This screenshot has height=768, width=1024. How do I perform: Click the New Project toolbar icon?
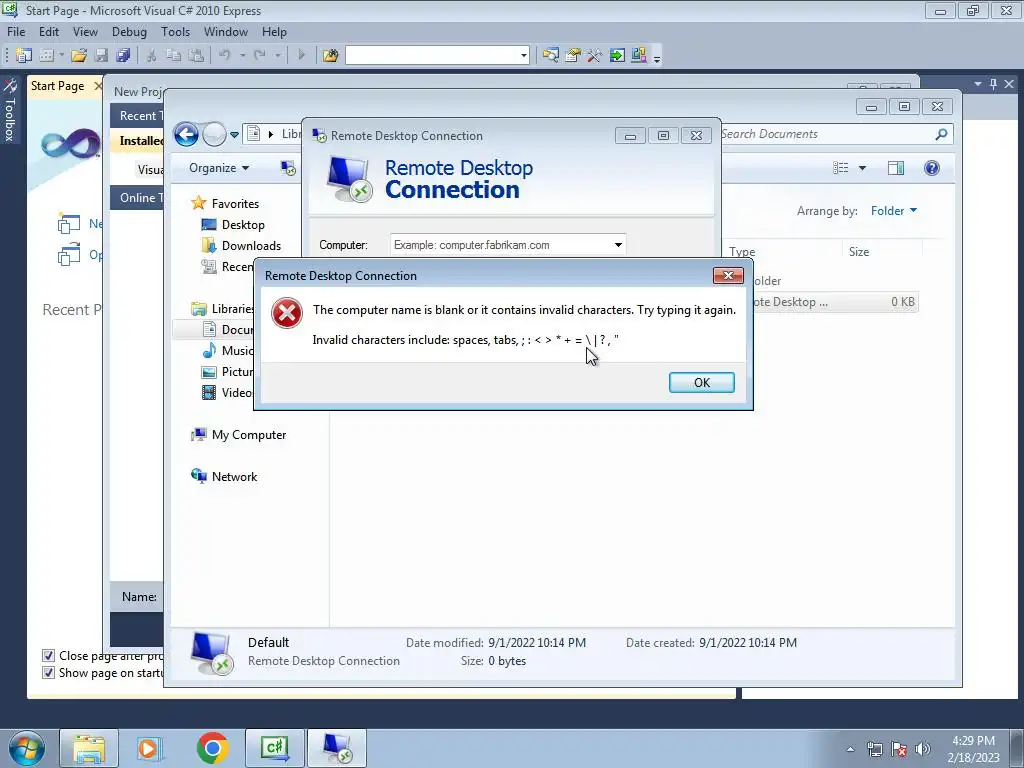pyautogui.click(x=24, y=56)
